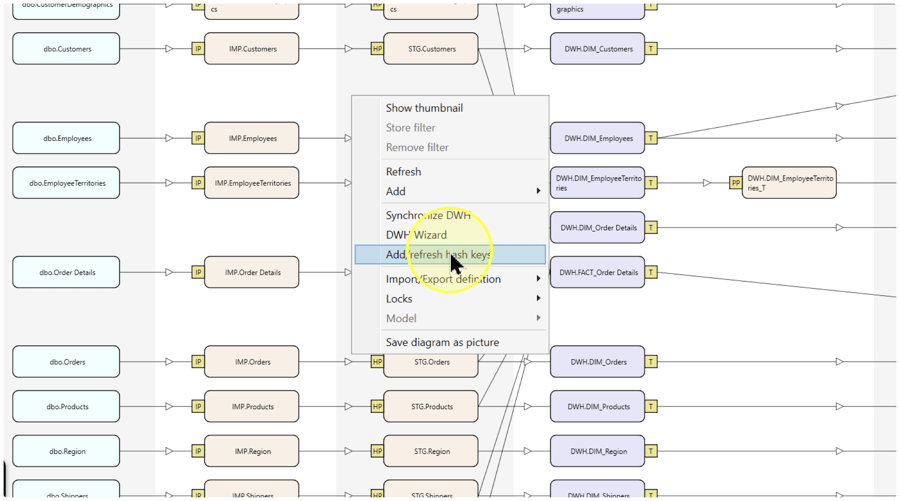Select the dbo.Order Details node
This screenshot has width=900, height=501.
click(x=66, y=272)
